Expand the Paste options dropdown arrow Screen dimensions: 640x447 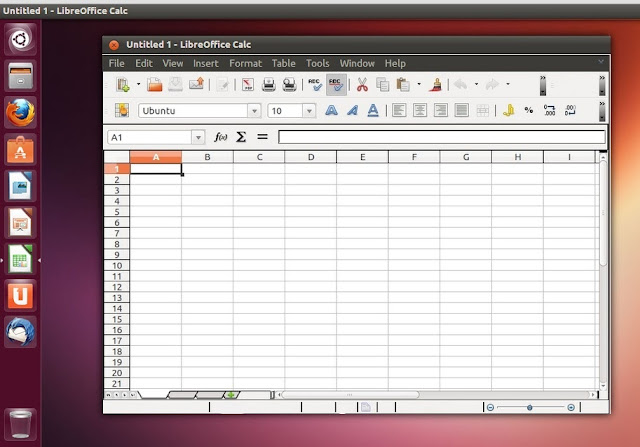tap(419, 85)
